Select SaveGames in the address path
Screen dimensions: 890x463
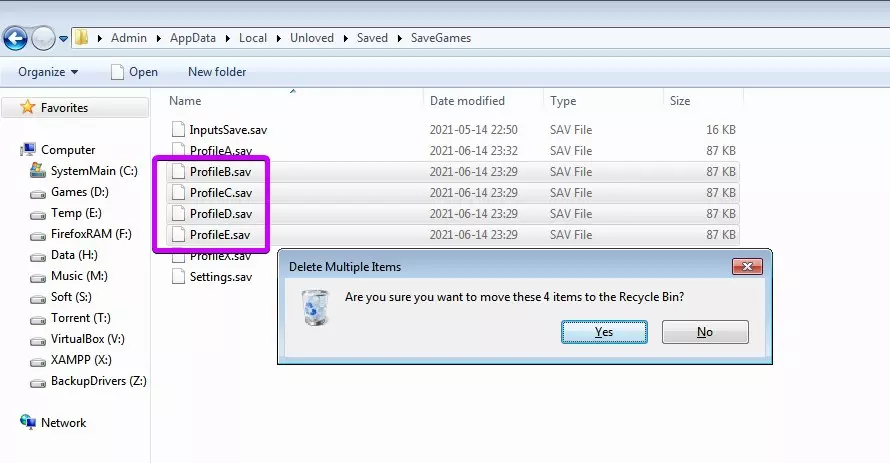click(x=440, y=38)
